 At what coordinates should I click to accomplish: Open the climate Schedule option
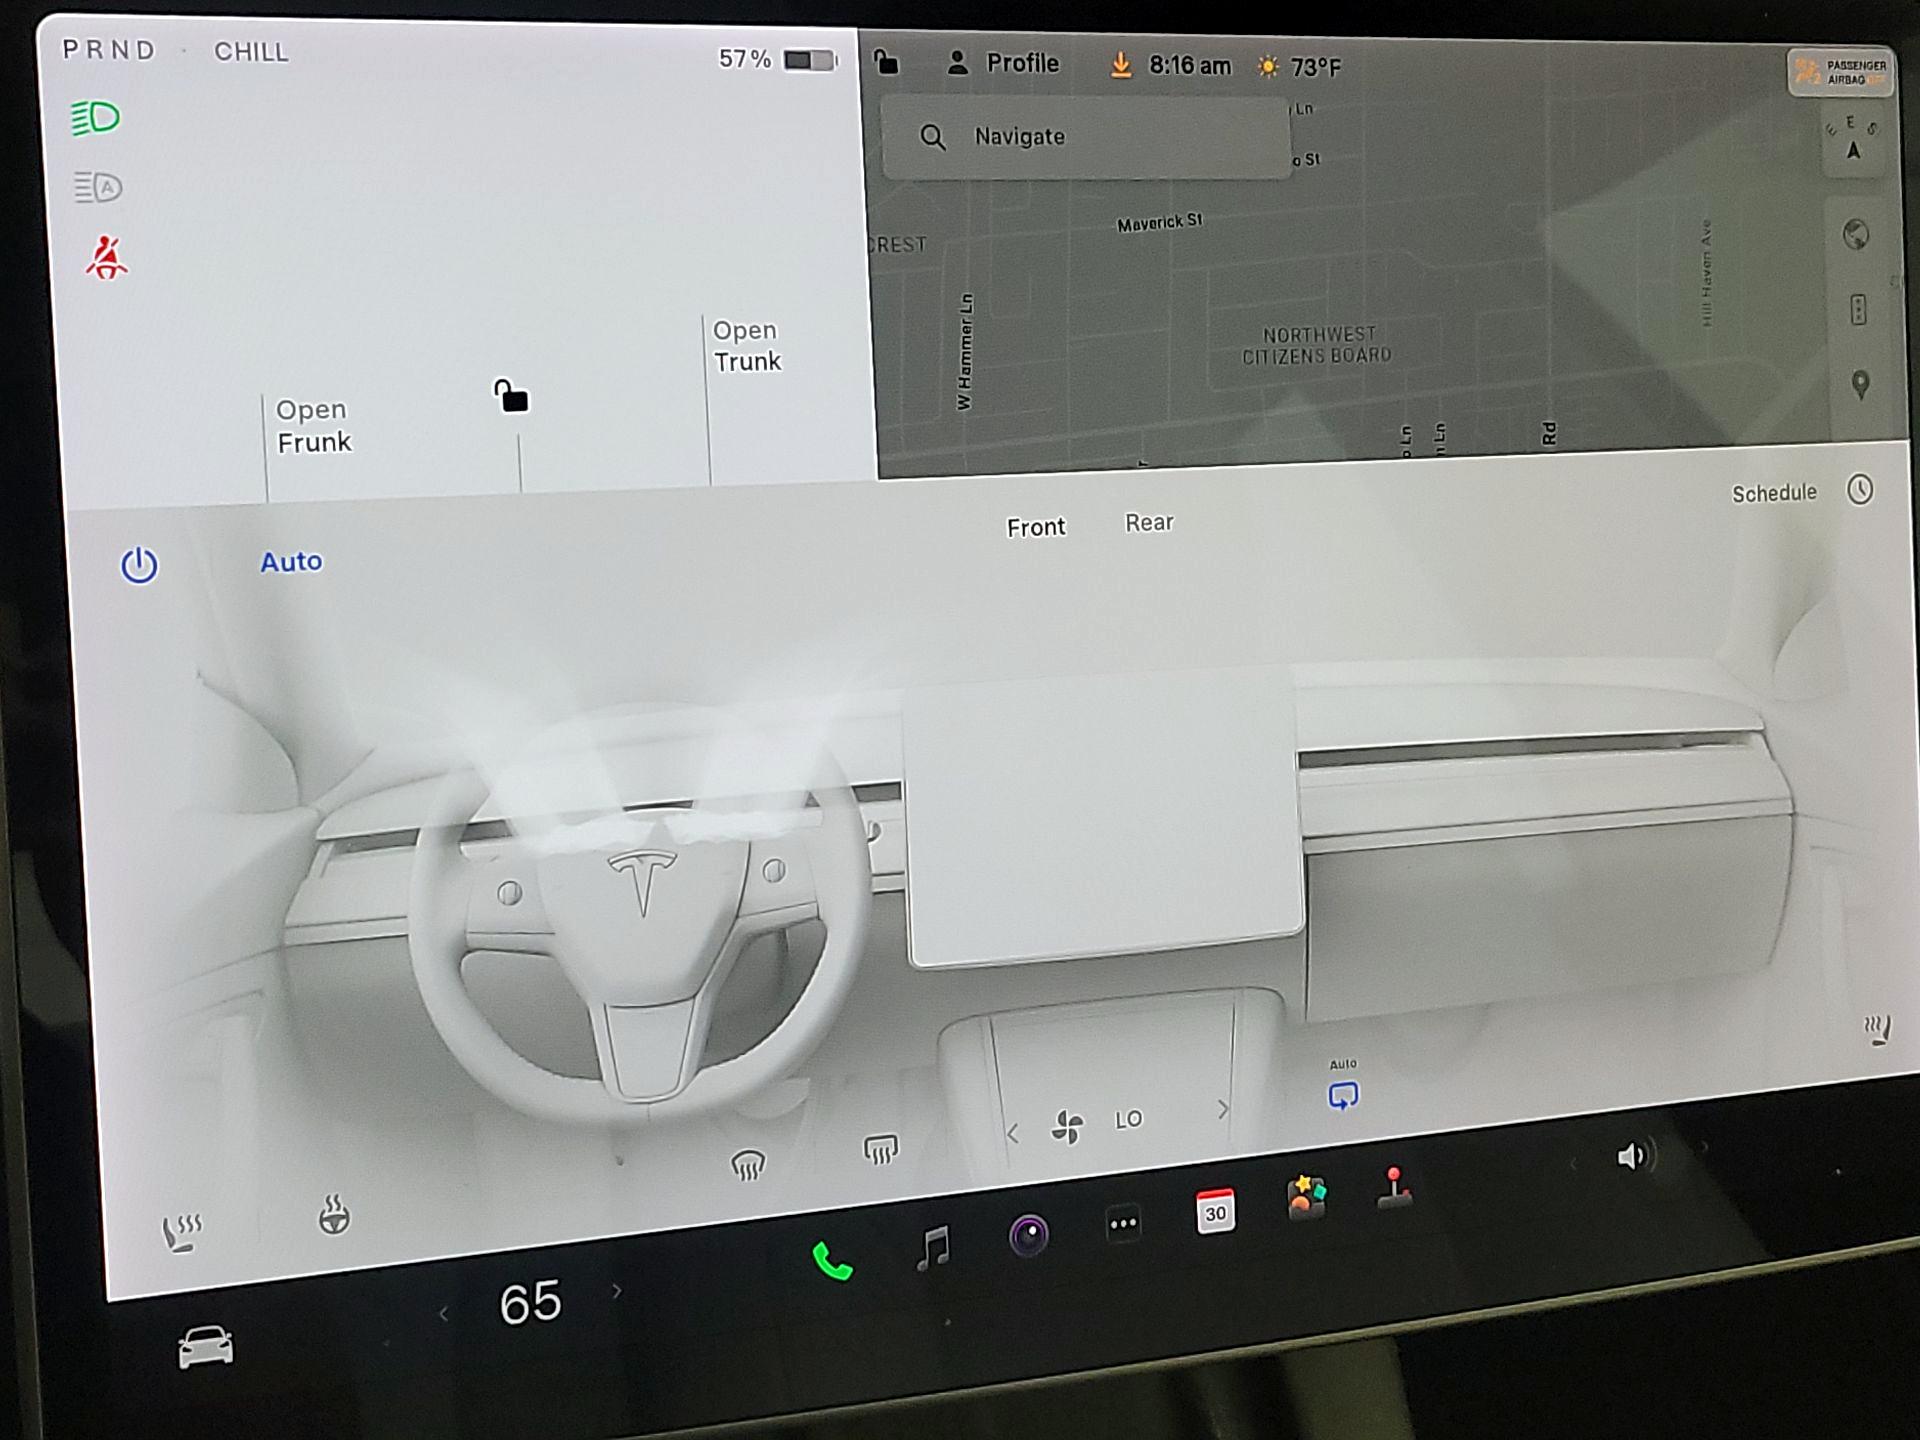tap(1774, 493)
